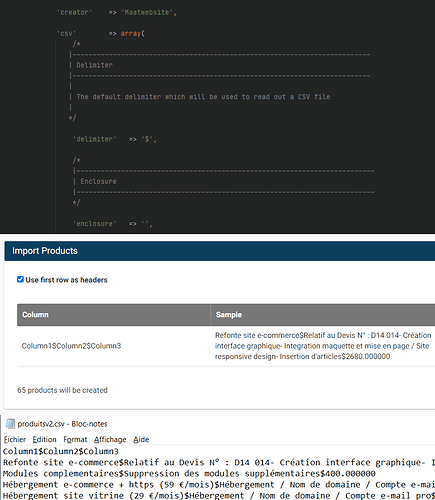This screenshot has width=435, height=500.
Task: Click the 'csv' => array( line
Action: click(x=101, y=33)
